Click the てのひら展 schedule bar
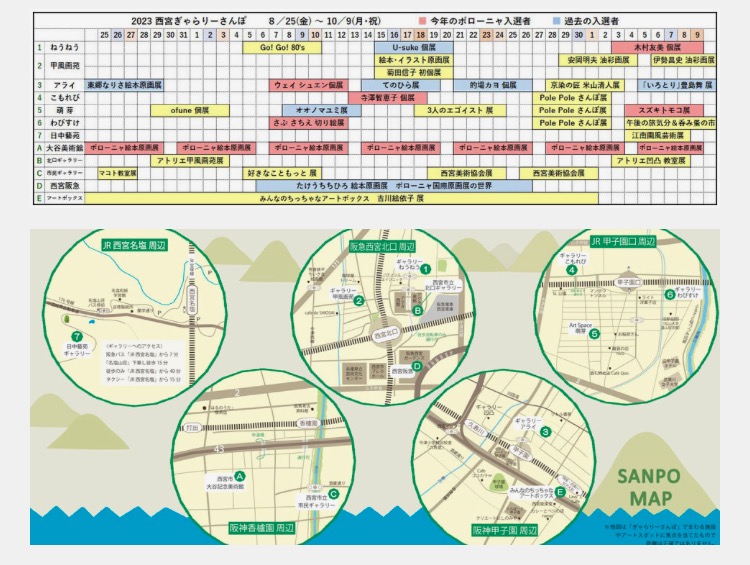 tap(401, 85)
